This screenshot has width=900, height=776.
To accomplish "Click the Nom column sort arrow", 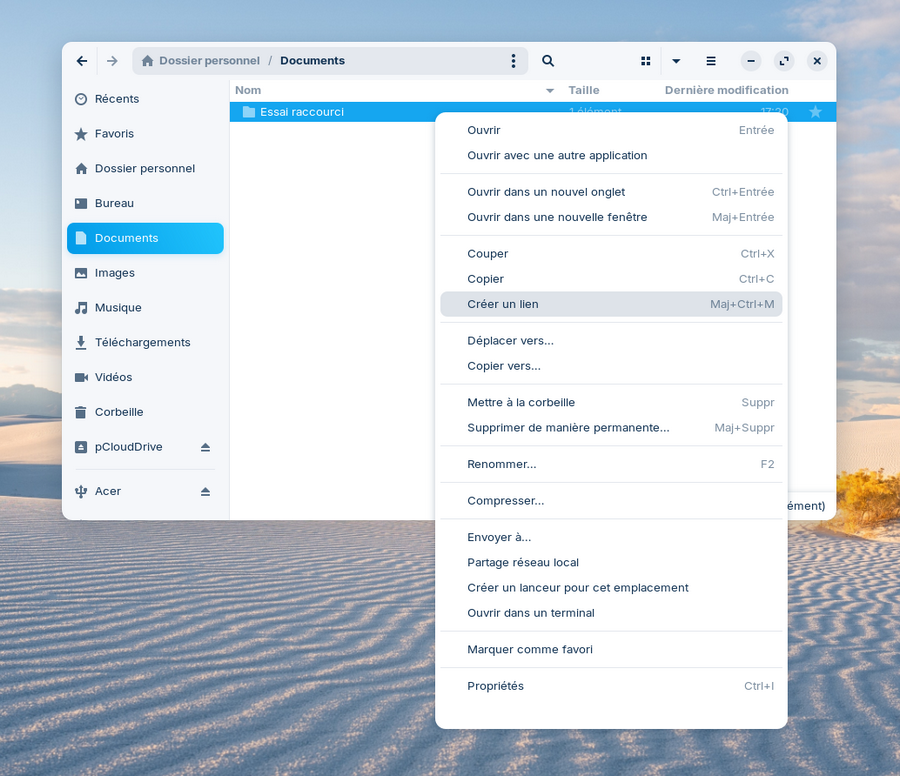I will [549, 91].
